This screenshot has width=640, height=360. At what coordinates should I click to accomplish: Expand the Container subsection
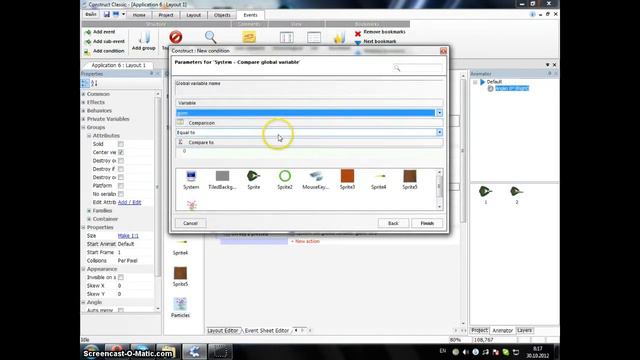(89, 219)
